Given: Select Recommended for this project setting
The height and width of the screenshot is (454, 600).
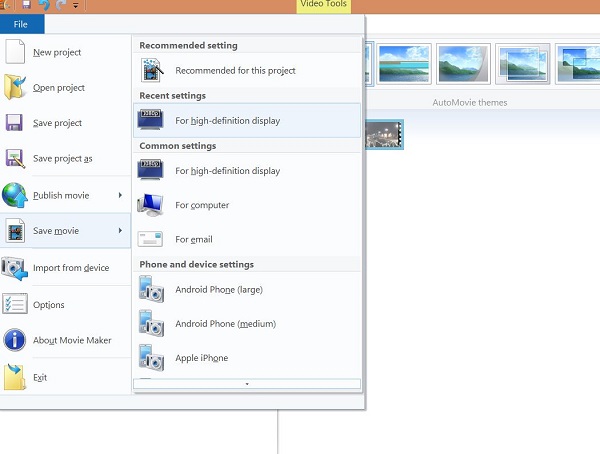Looking at the screenshot, I should pos(247,70).
